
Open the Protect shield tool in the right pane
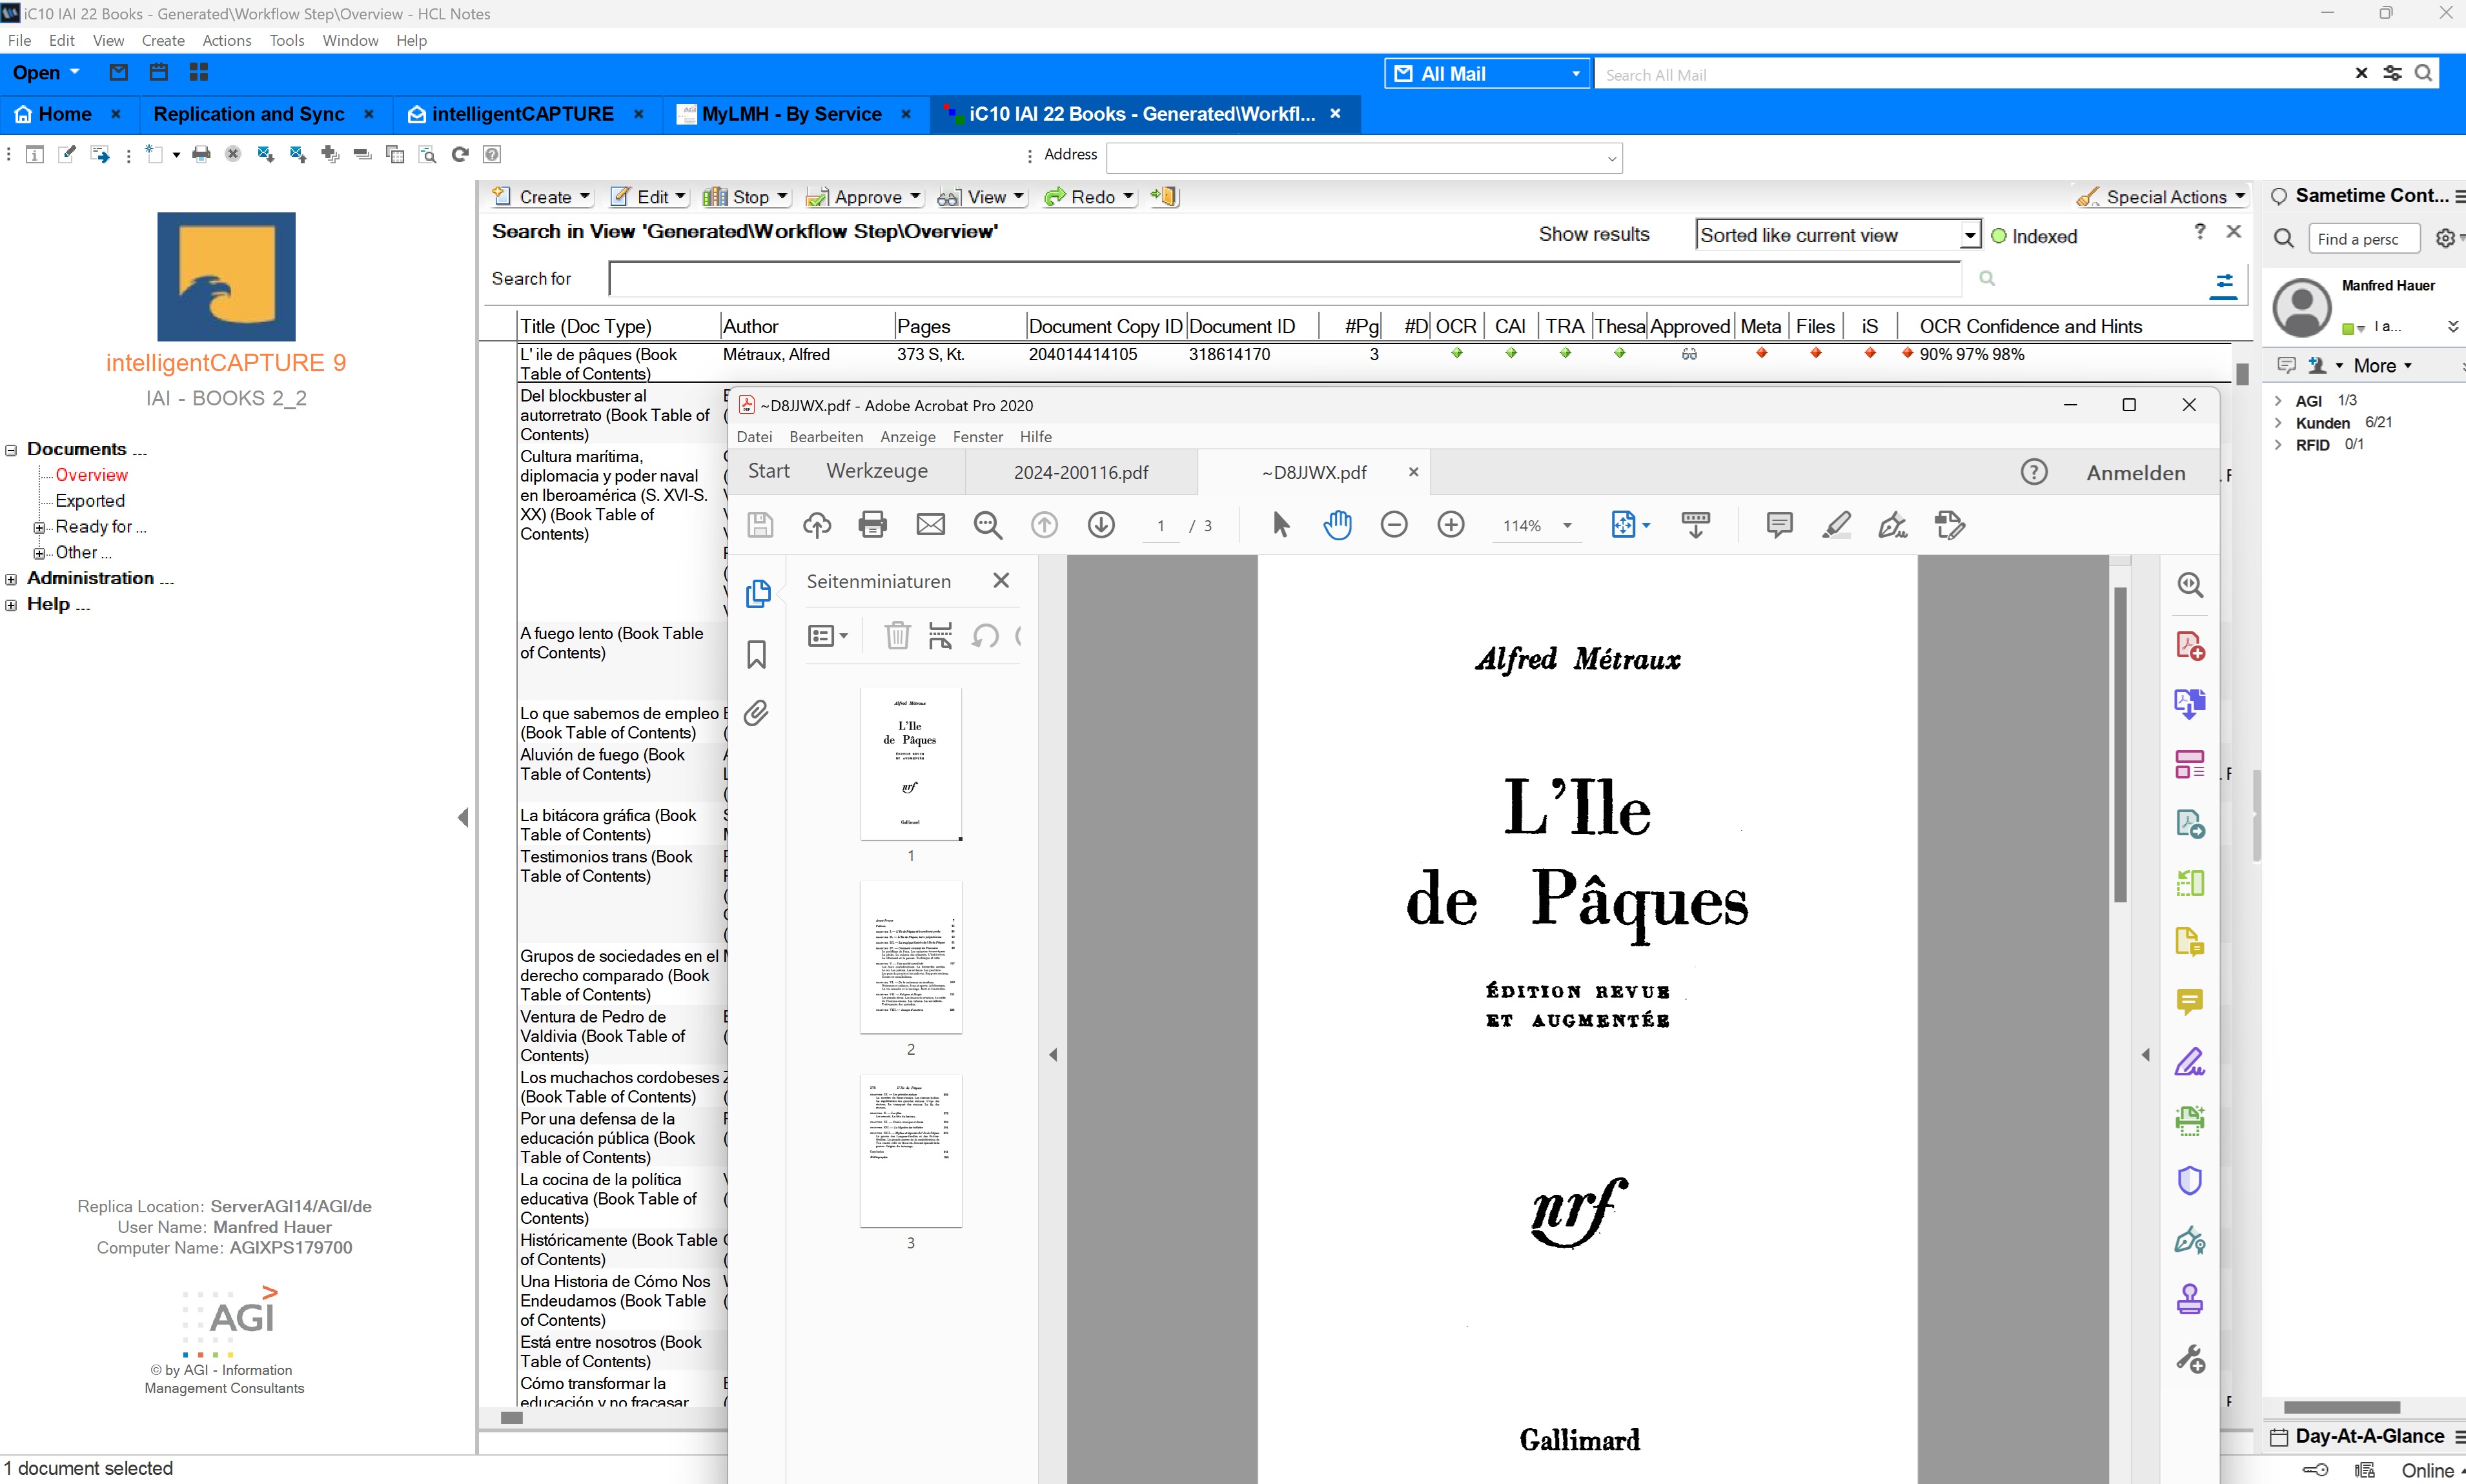(x=2190, y=1181)
